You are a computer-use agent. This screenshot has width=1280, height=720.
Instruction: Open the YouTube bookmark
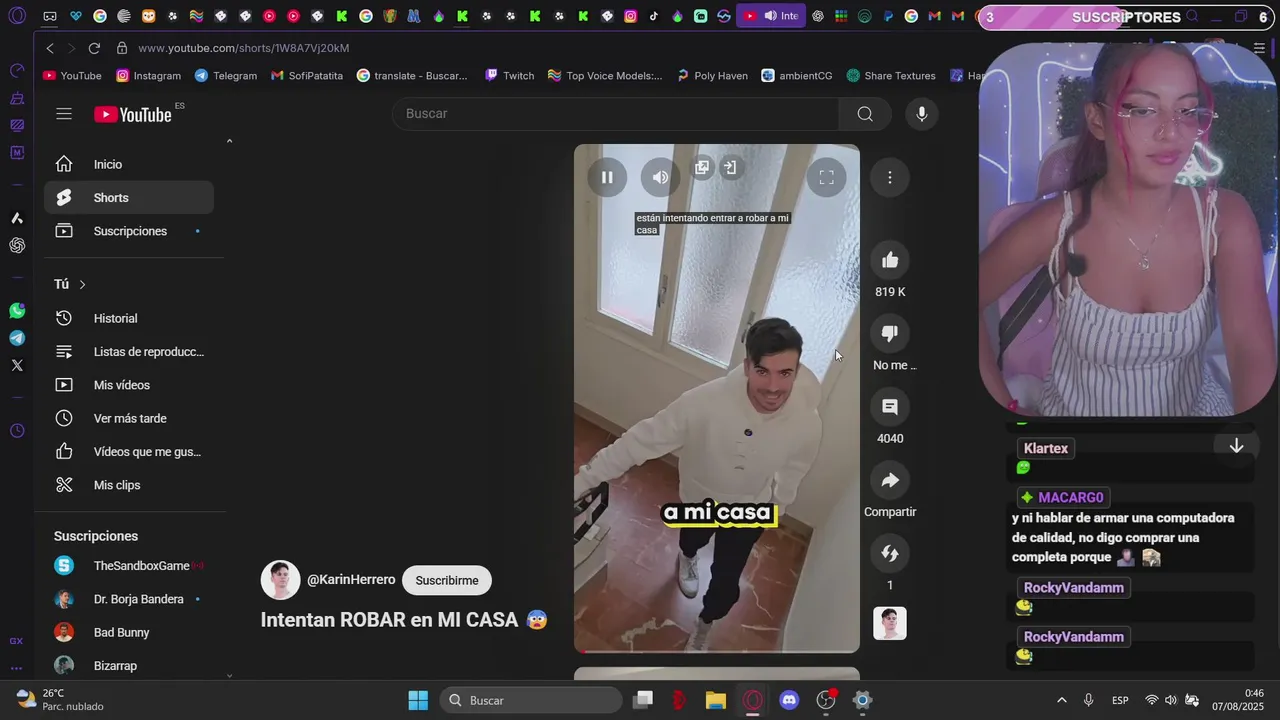click(72, 76)
